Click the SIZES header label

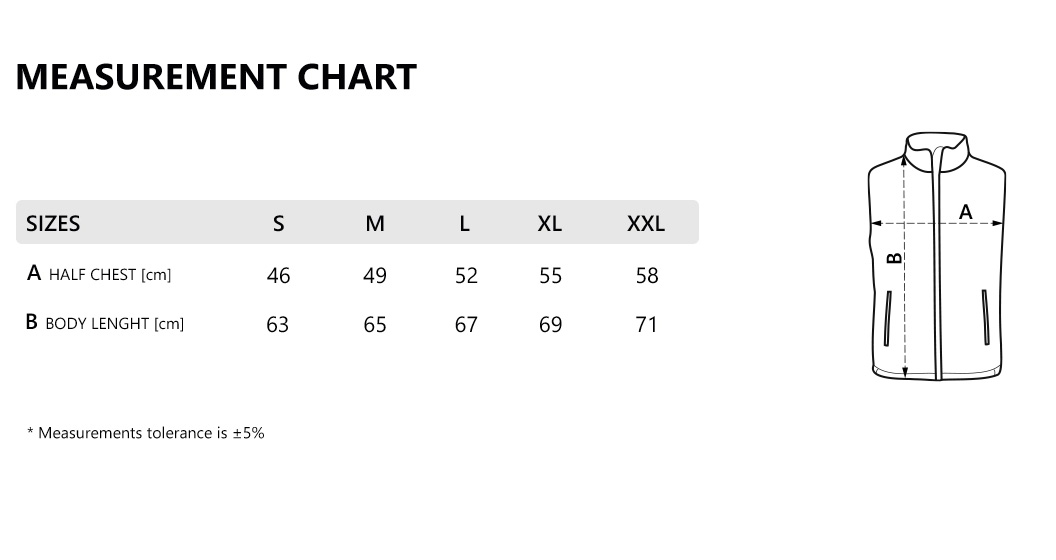(53, 223)
